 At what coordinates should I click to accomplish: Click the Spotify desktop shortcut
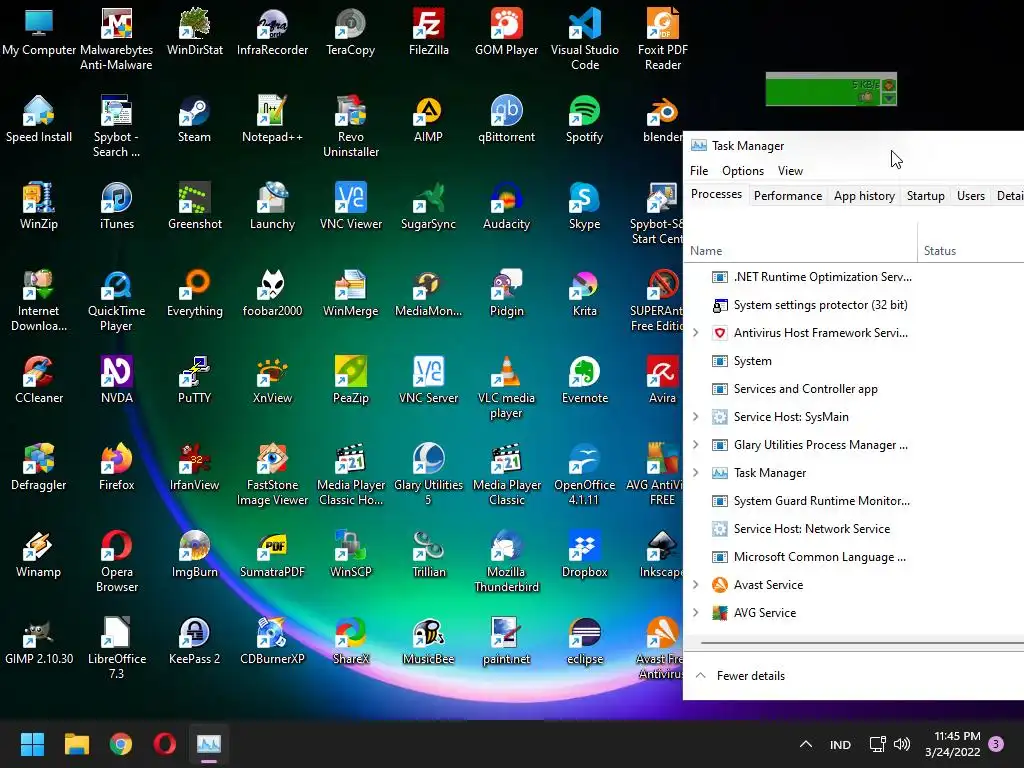(584, 120)
